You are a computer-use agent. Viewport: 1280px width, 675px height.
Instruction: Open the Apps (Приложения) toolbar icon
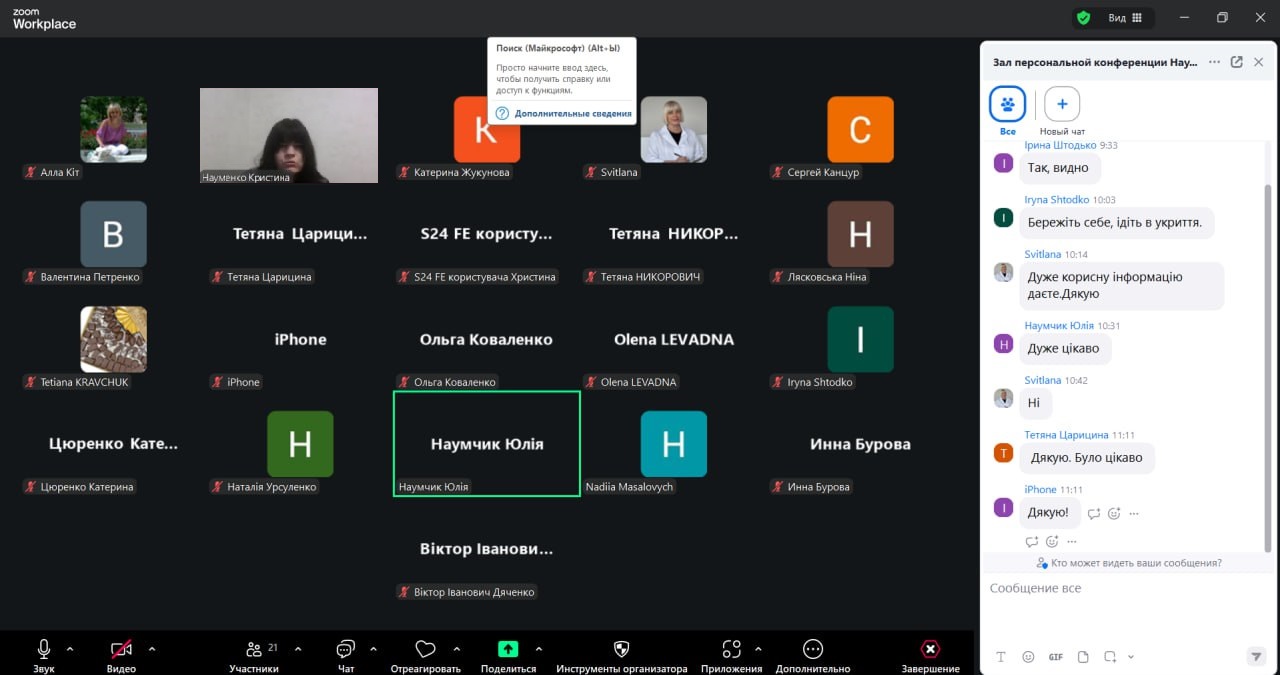(731, 649)
